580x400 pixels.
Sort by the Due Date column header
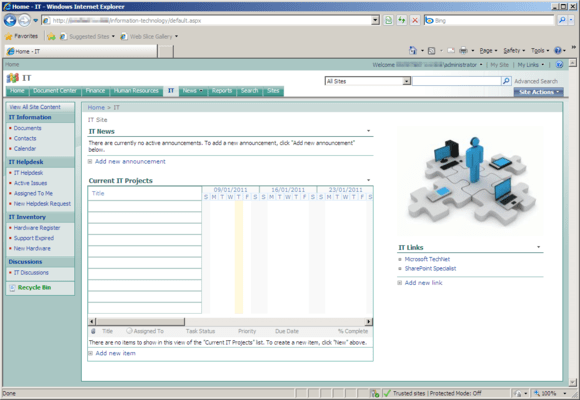pos(287,331)
